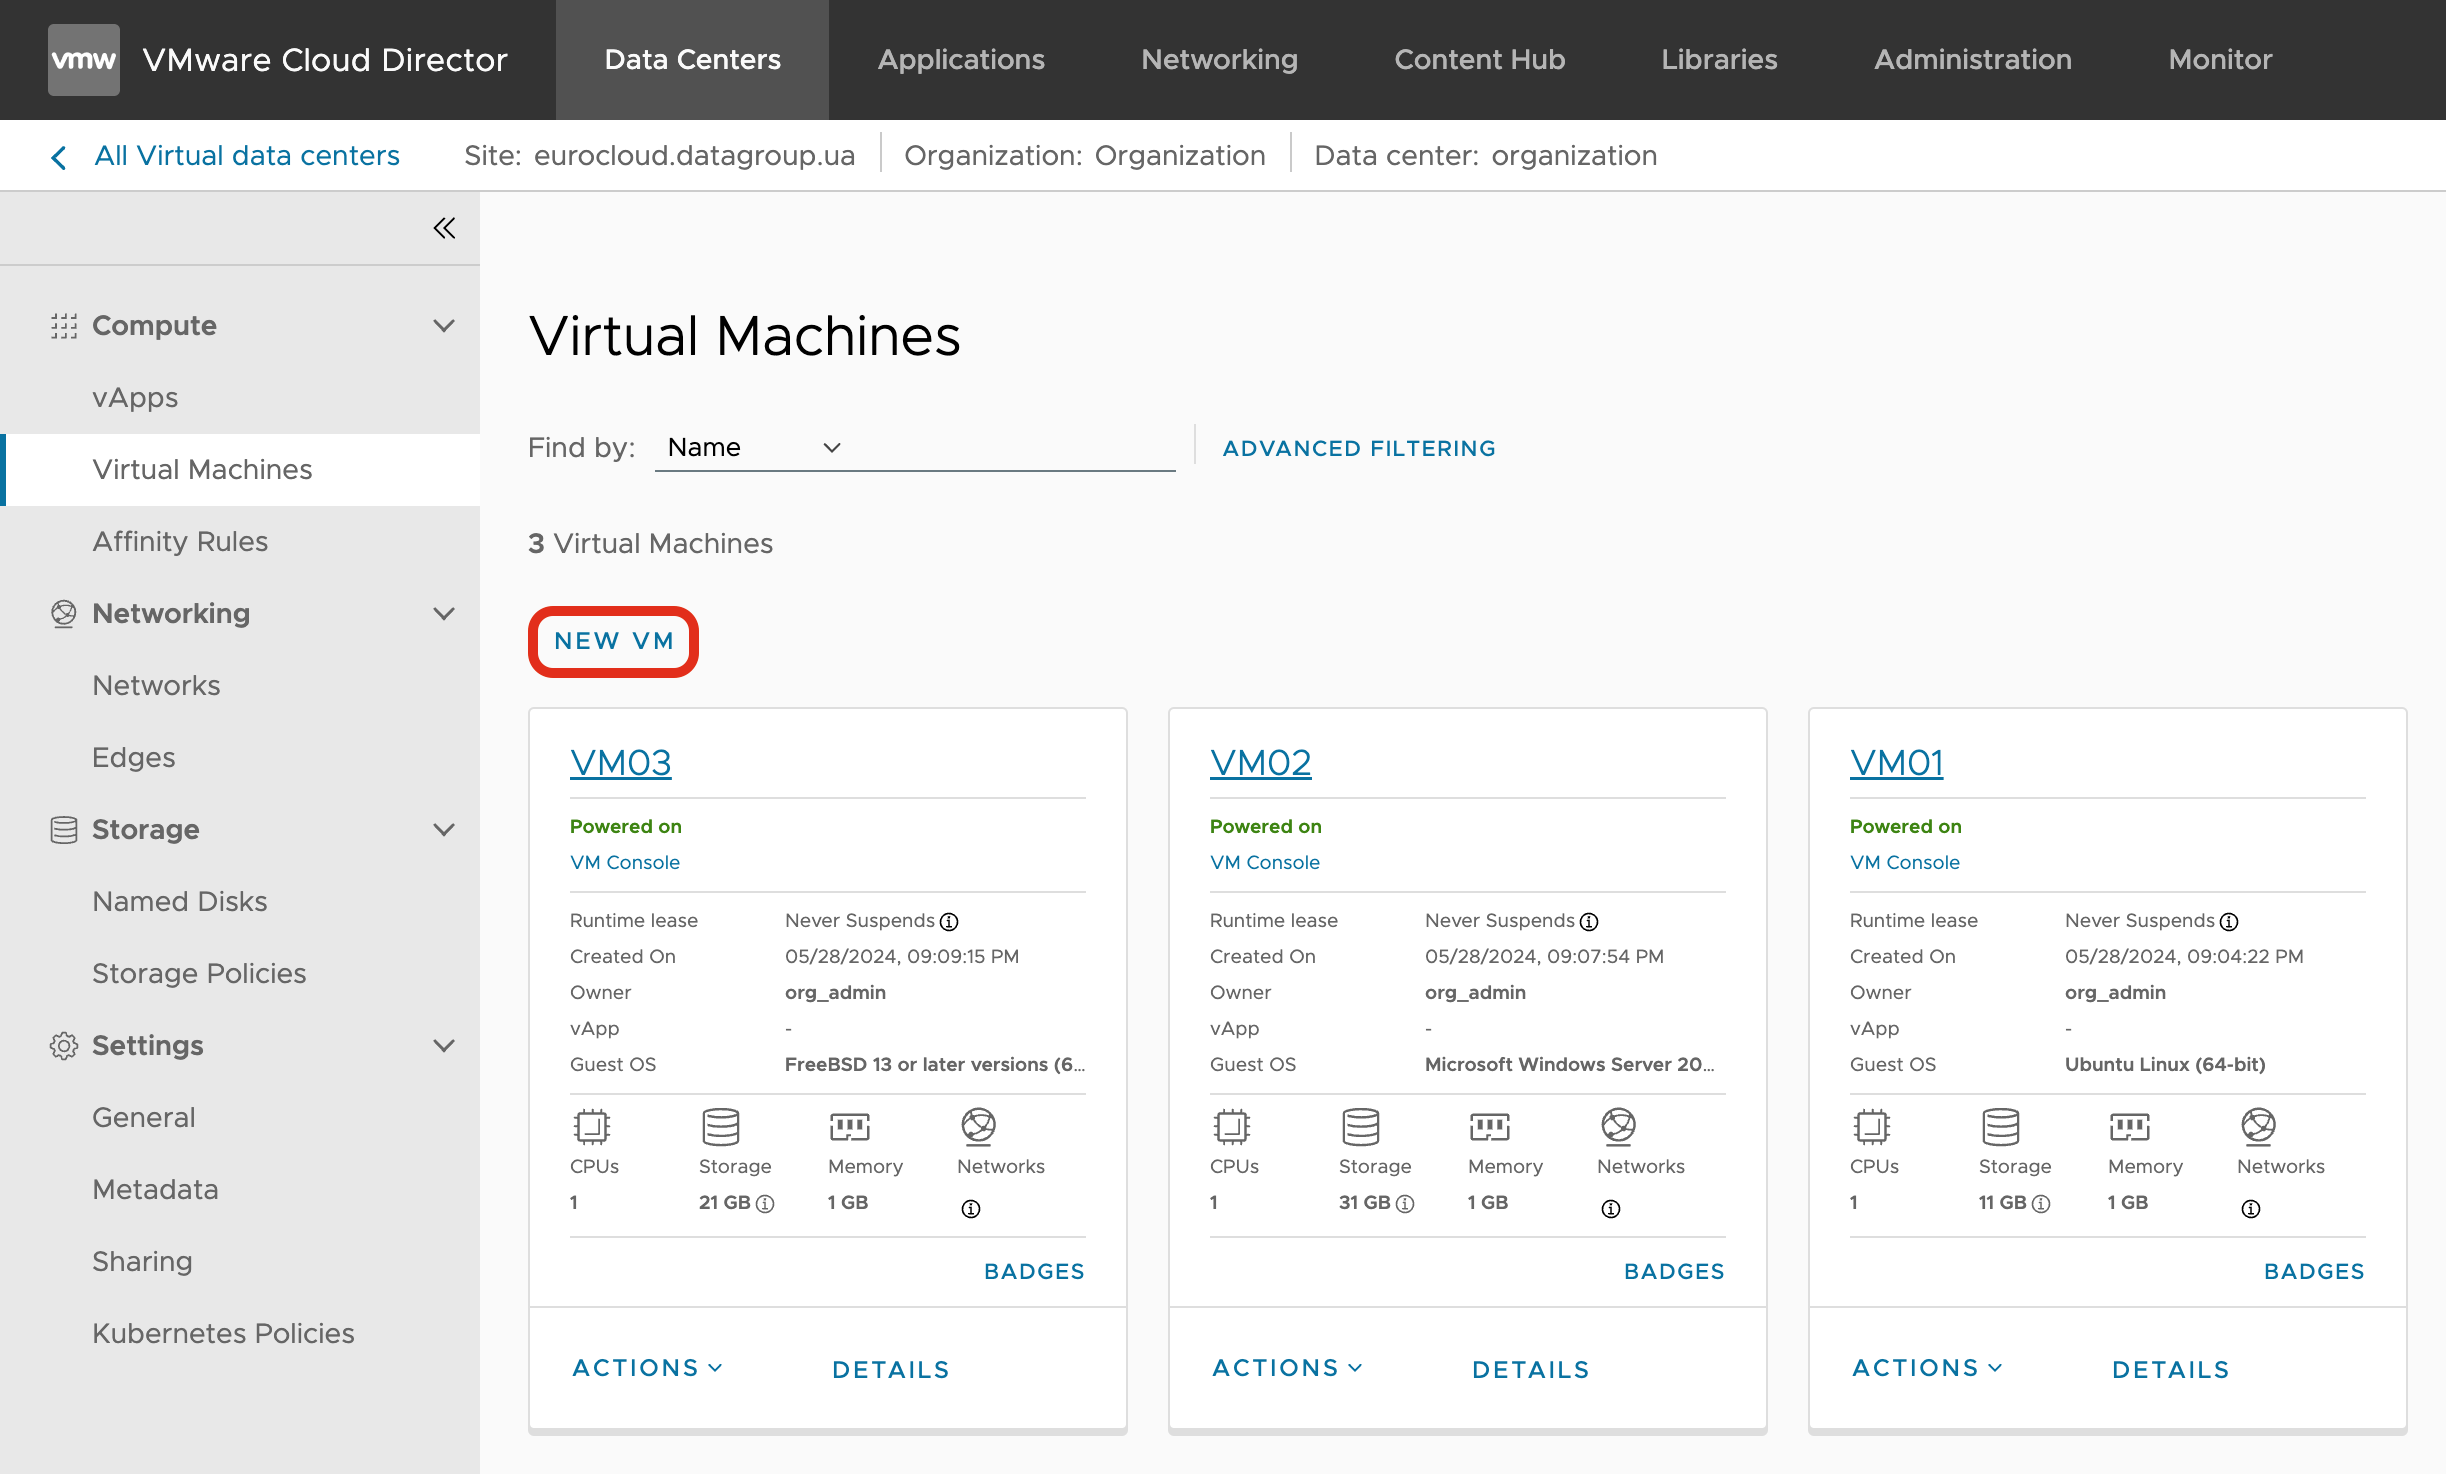Collapse the Compute section chevron

pyautogui.click(x=444, y=326)
